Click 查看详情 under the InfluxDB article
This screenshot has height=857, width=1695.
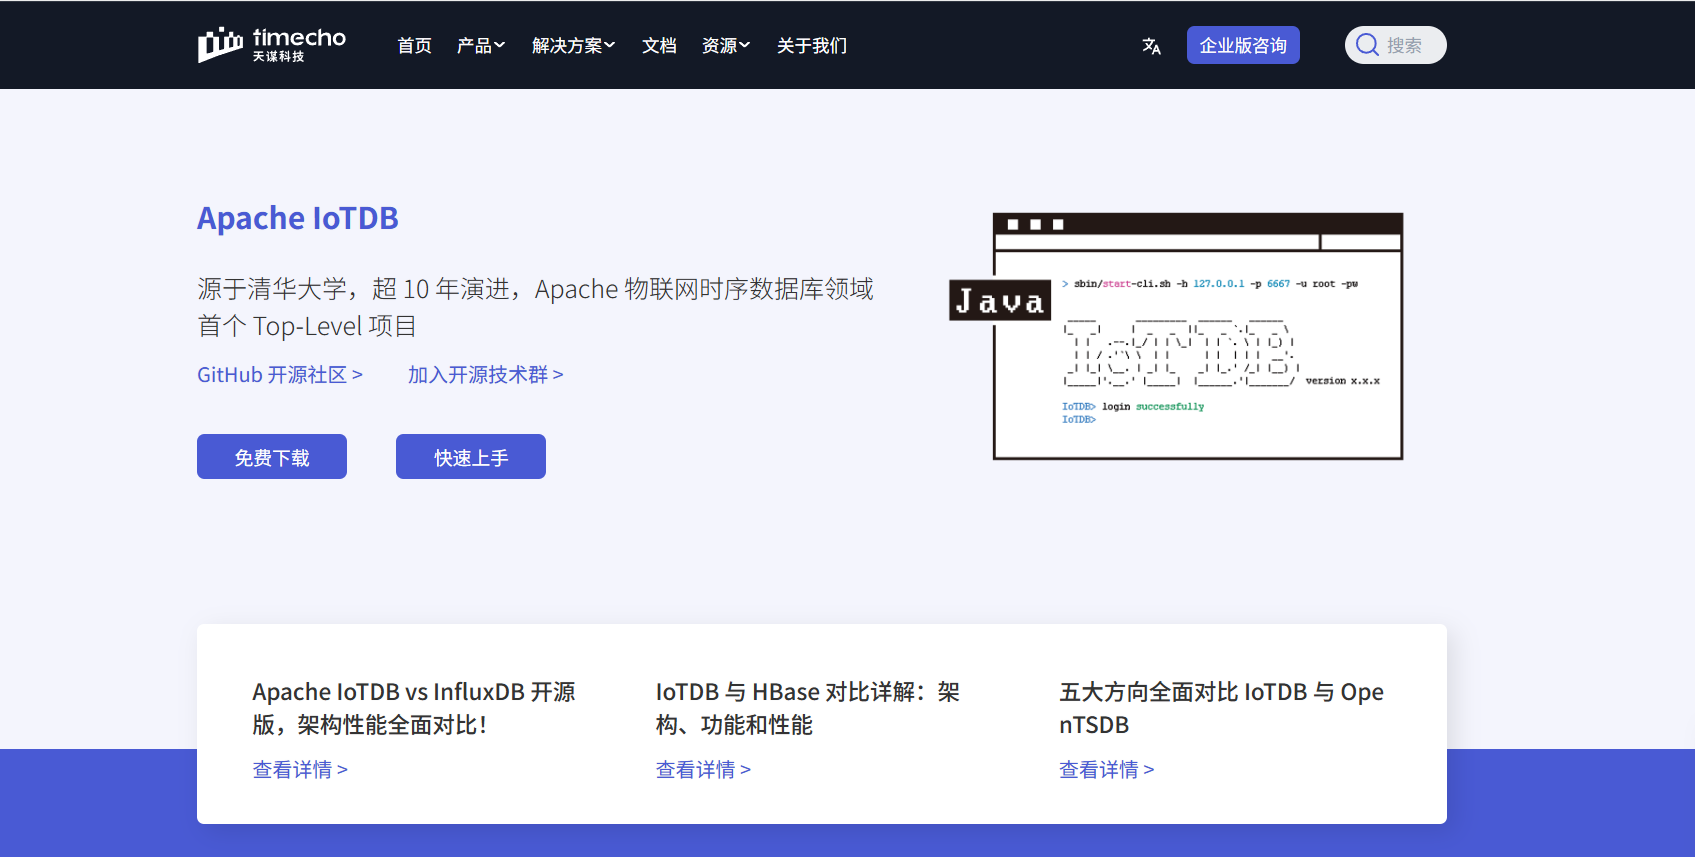tap(300, 770)
